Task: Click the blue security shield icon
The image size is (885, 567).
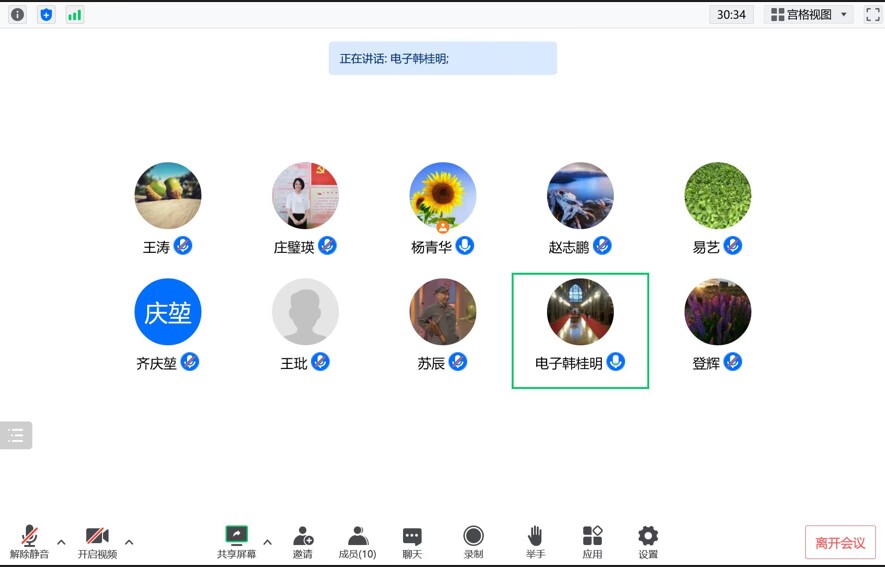Action: 46,15
